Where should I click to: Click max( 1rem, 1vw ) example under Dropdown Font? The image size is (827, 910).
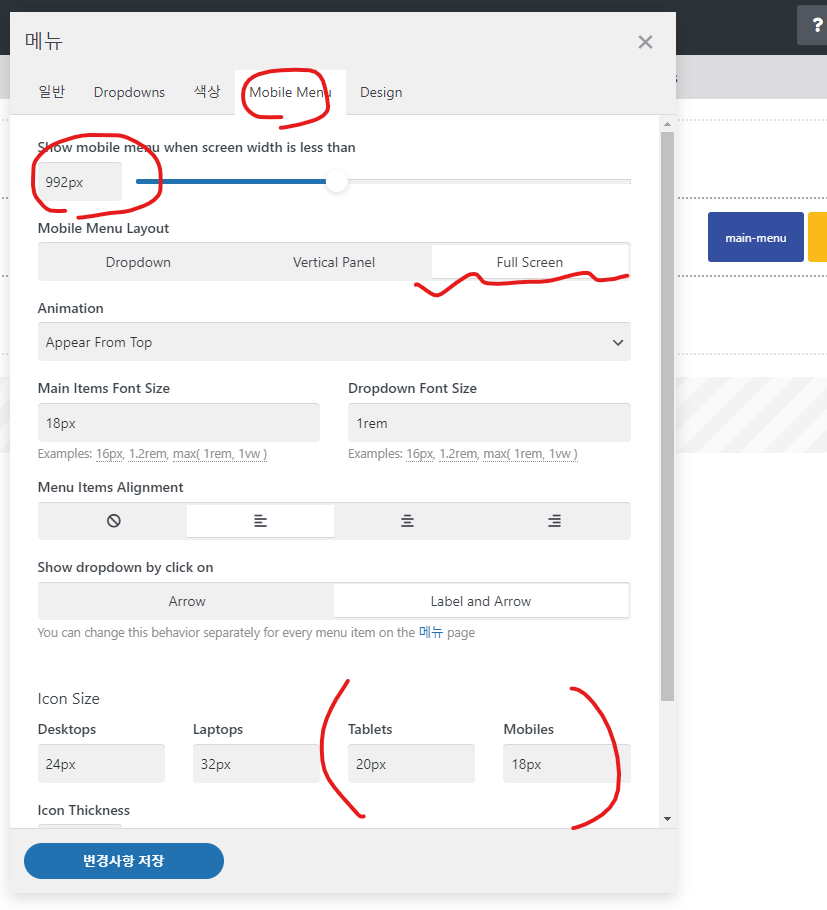[530, 454]
